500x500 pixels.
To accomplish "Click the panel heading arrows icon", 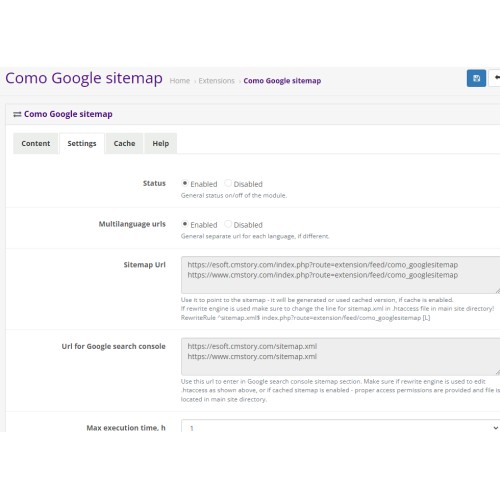I will [x=17, y=114].
